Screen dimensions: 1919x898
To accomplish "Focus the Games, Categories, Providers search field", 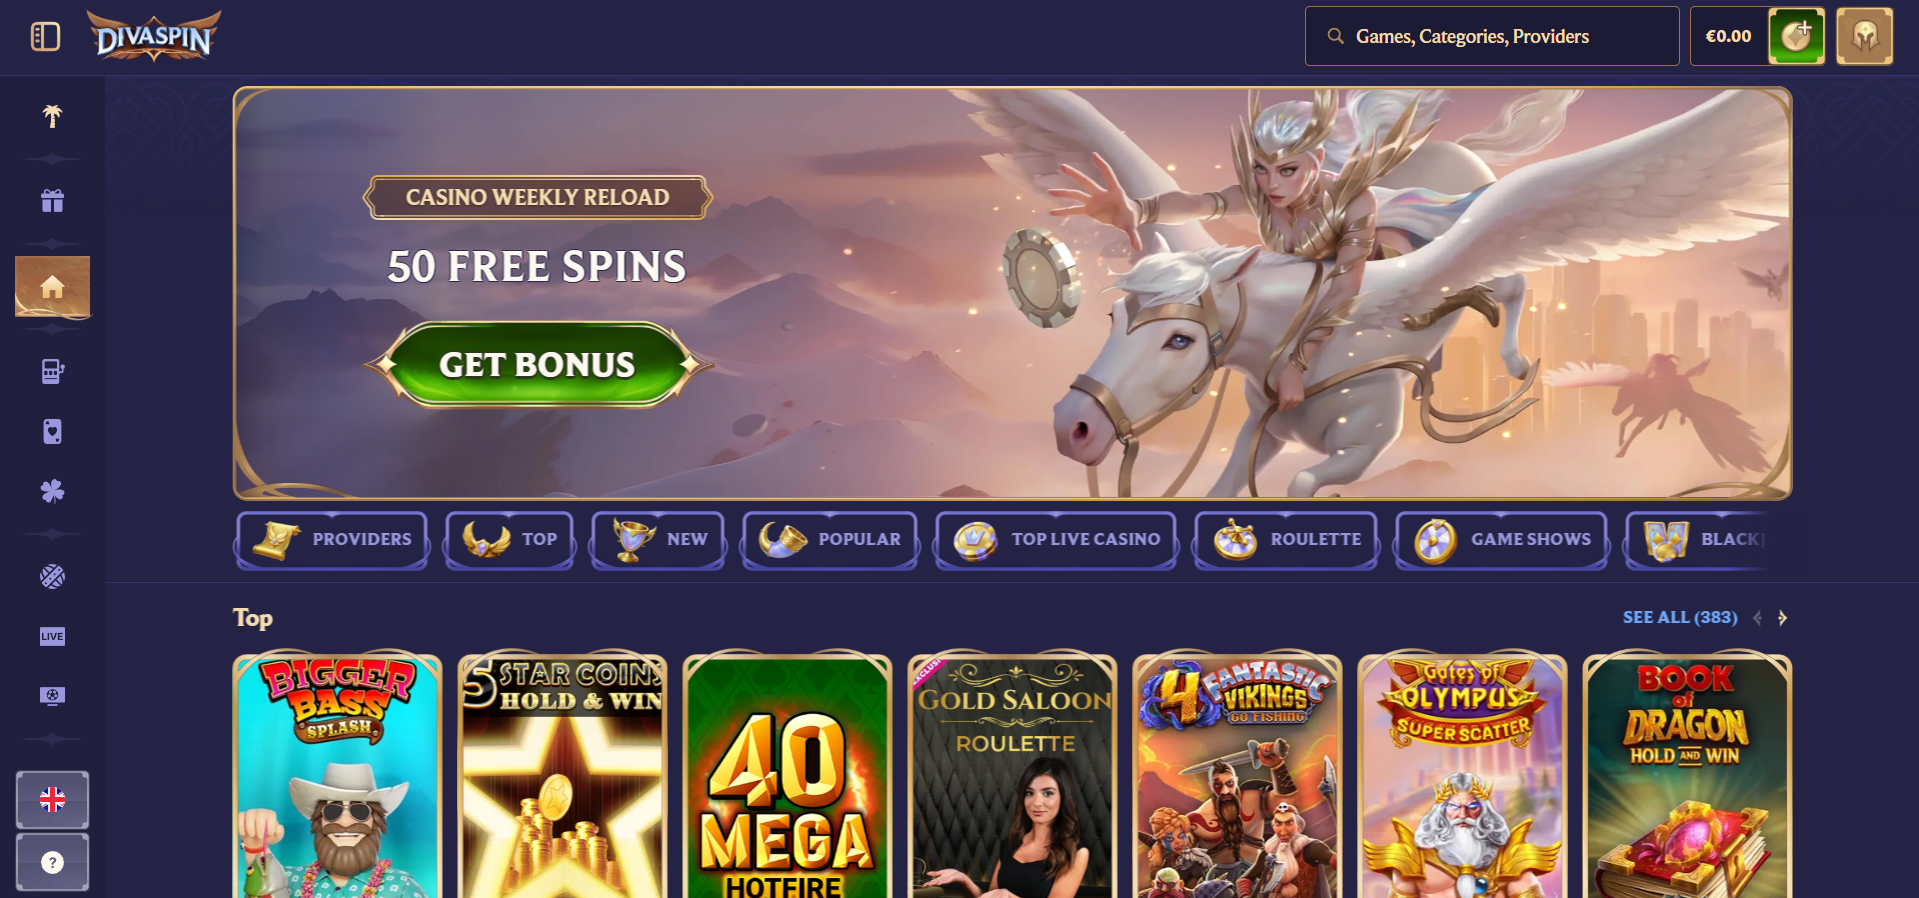I will point(1492,36).
